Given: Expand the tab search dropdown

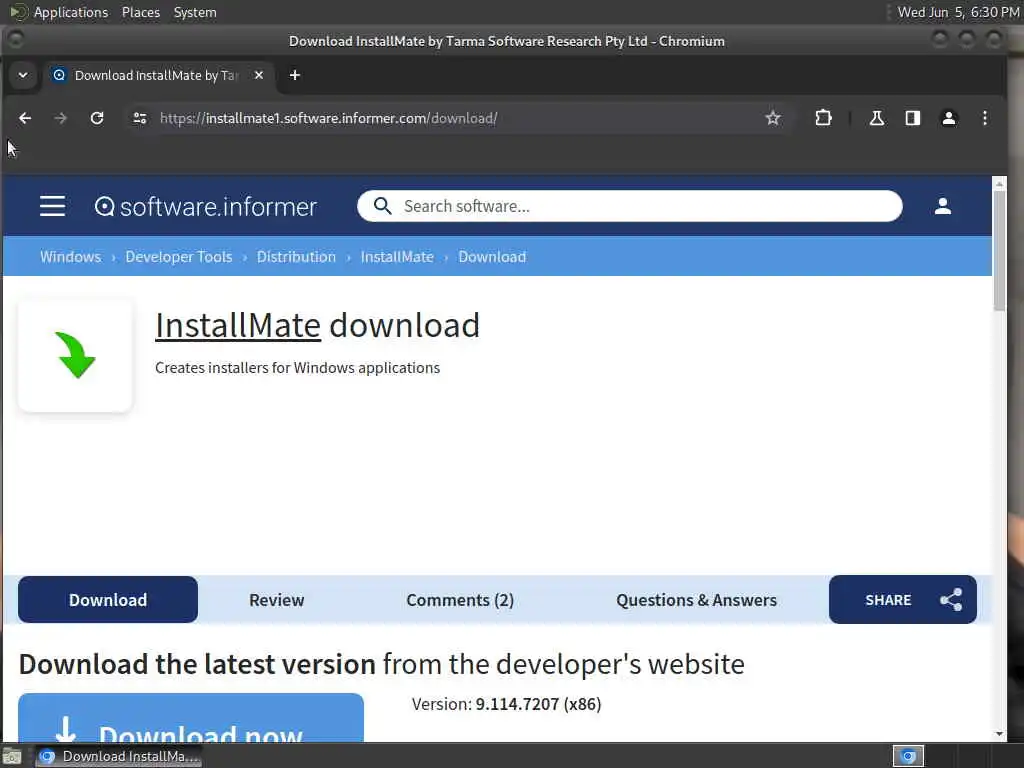Looking at the screenshot, I should coord(23,75).
